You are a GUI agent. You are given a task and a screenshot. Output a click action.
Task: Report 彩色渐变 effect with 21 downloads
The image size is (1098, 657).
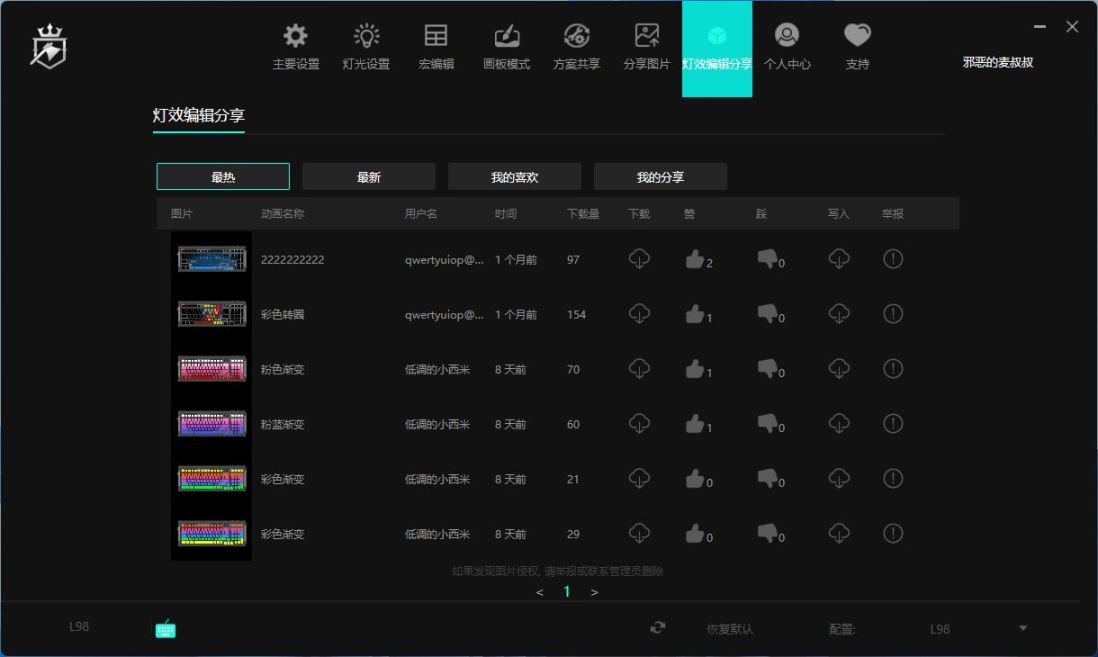(893, 478)
